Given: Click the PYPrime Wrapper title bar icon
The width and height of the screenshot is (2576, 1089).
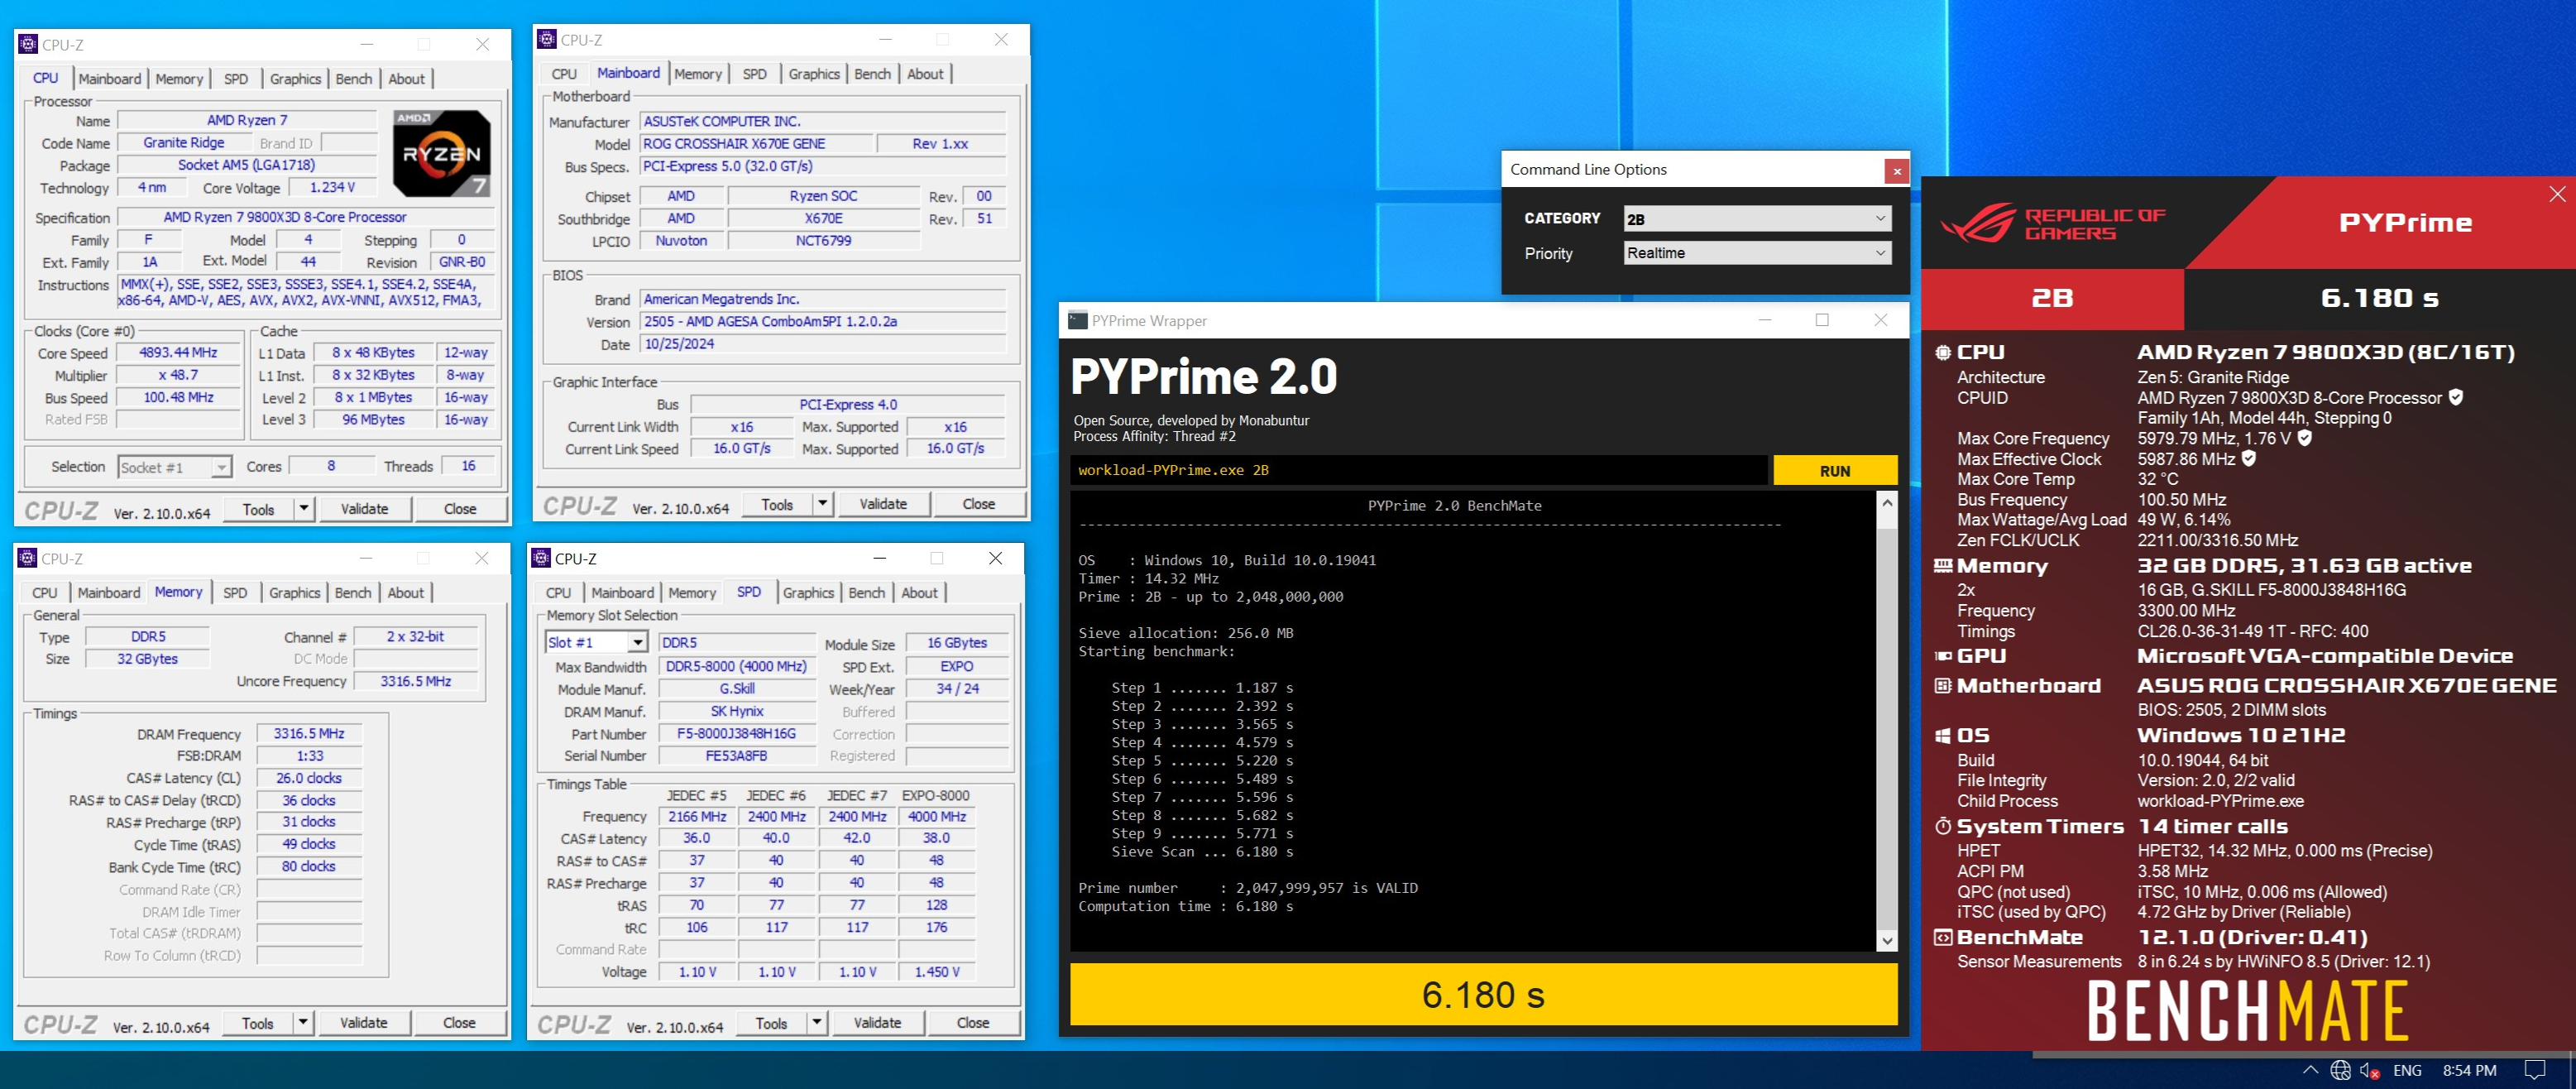Looking at the screenshot, I should [1077, 320].
